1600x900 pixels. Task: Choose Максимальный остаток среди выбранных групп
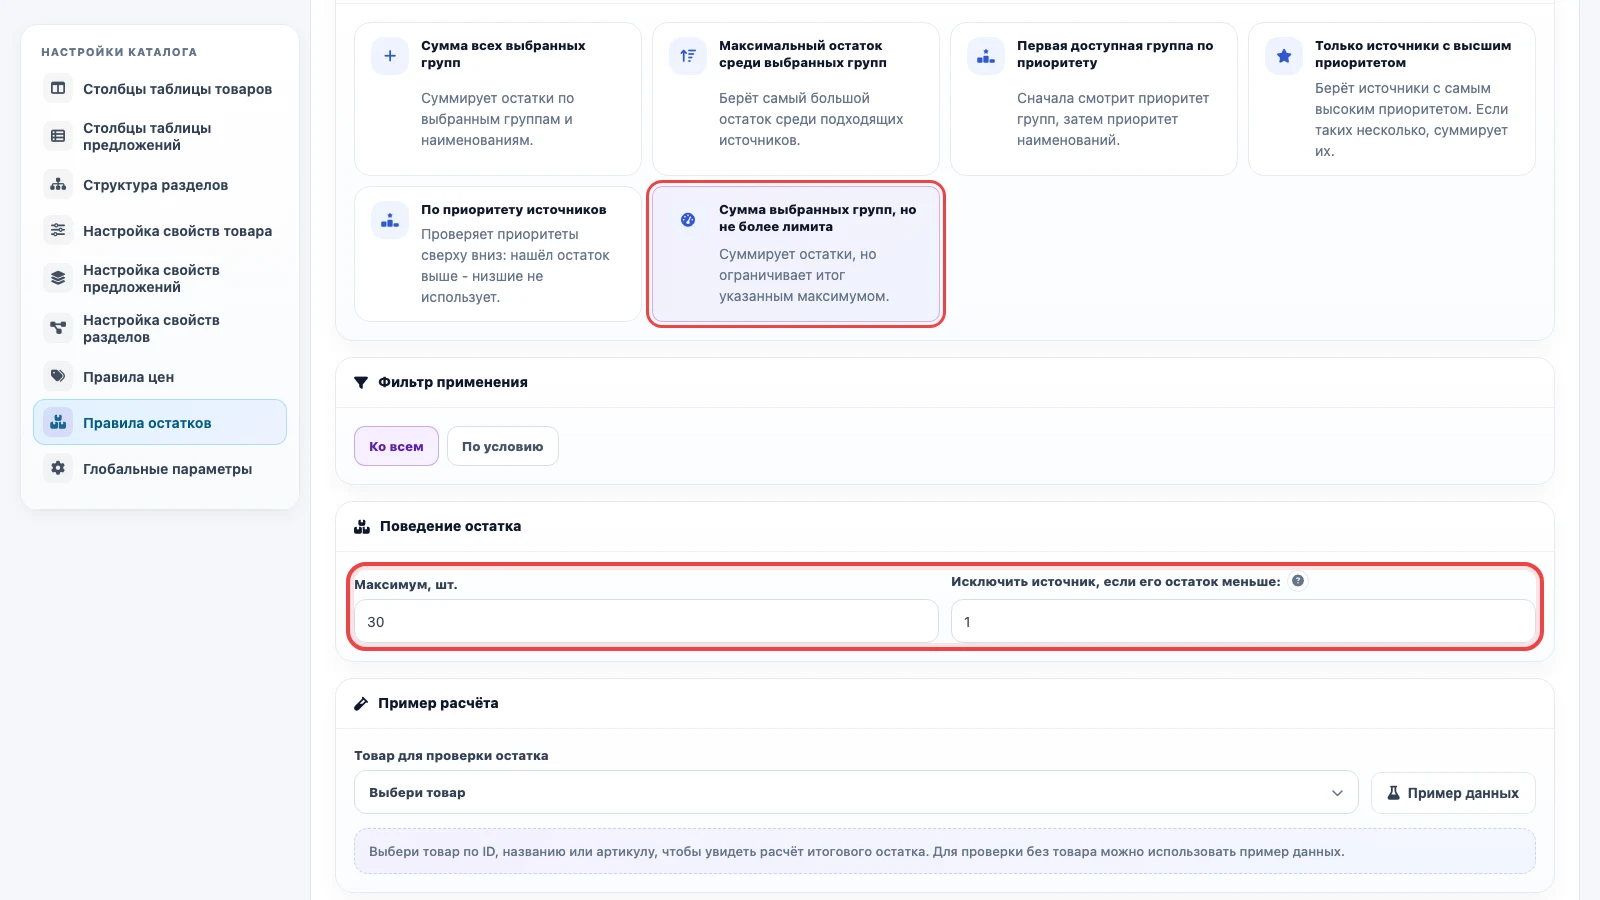(x=796, y=99)
